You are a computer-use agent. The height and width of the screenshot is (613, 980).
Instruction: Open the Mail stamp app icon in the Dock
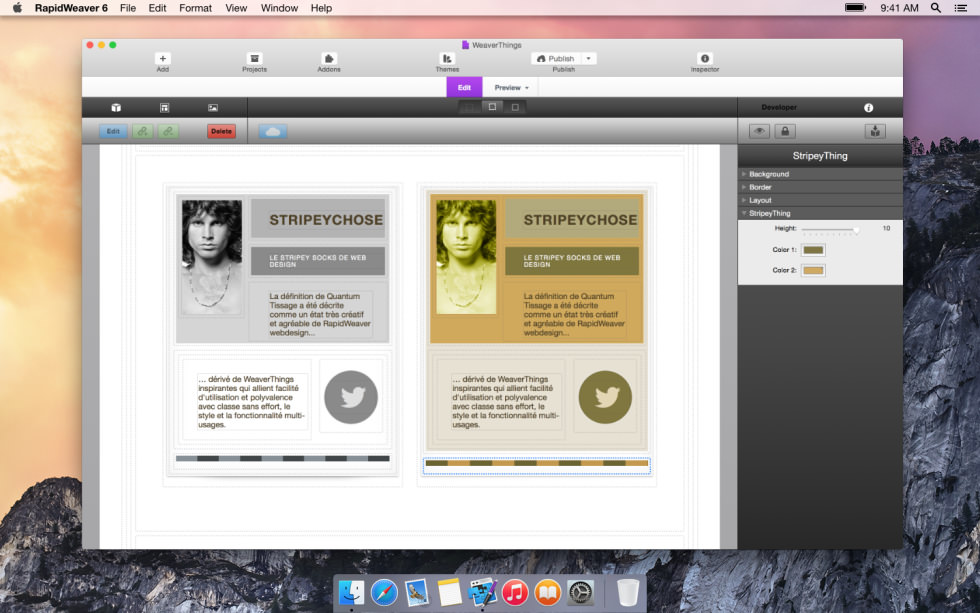tap(416, 592)
